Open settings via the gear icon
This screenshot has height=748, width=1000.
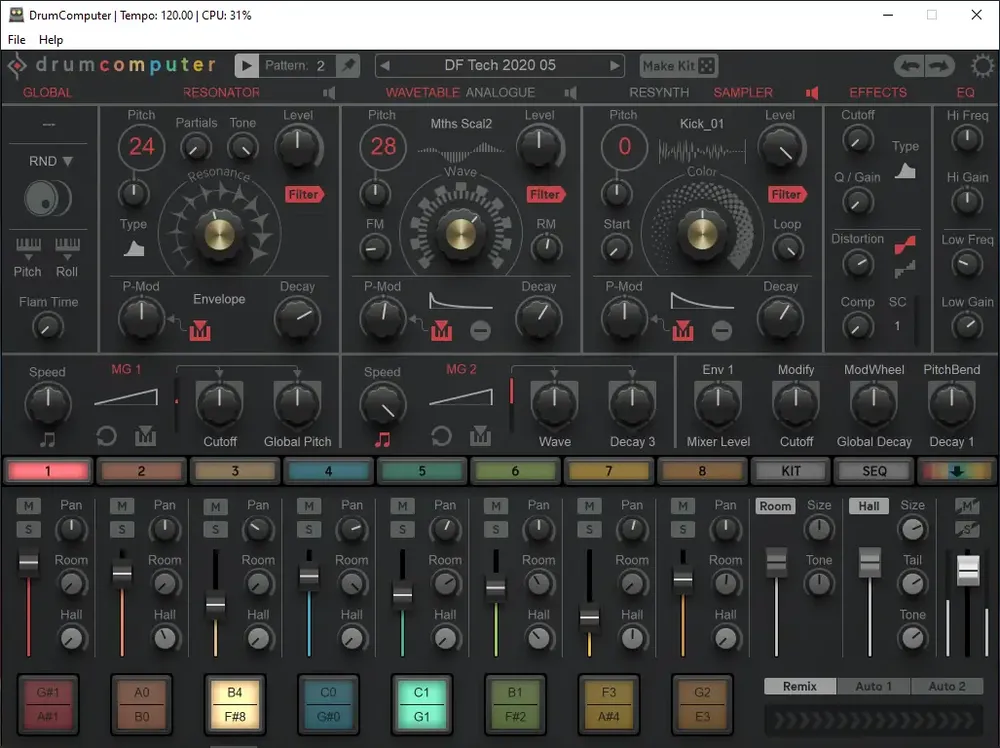click(982, 66)
